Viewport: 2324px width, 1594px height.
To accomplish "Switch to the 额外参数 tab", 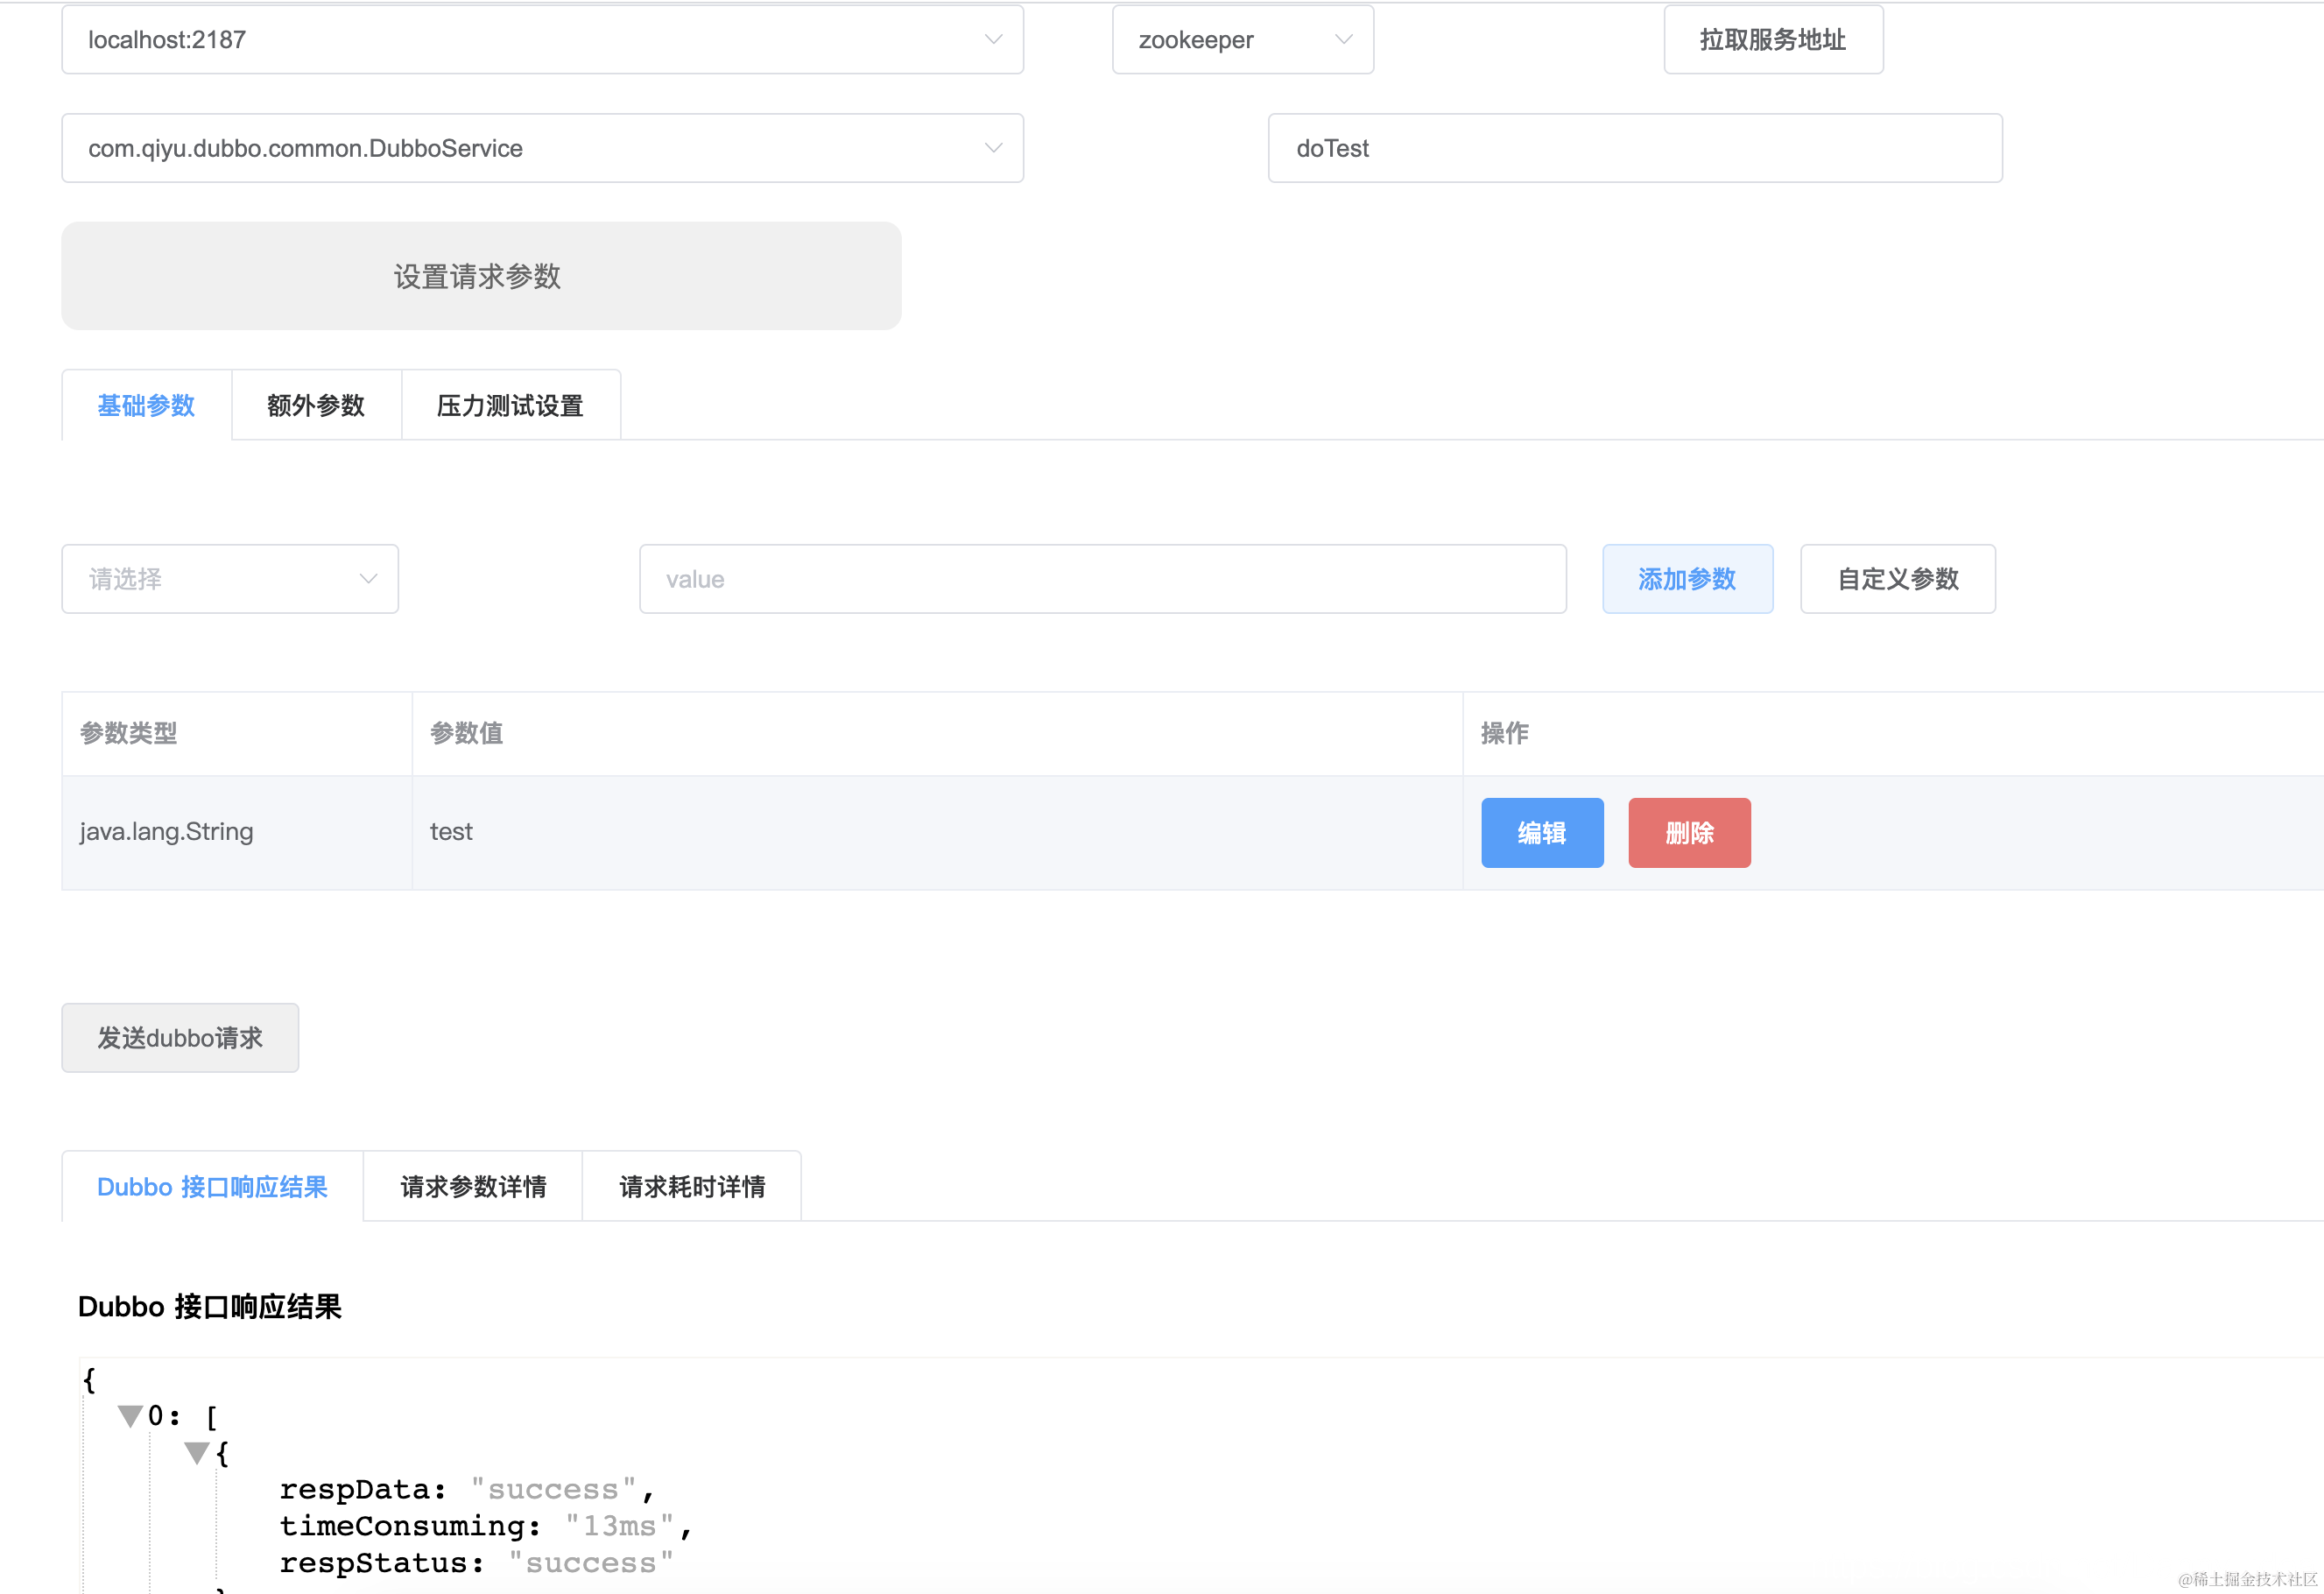I will [x=315, y=405].
